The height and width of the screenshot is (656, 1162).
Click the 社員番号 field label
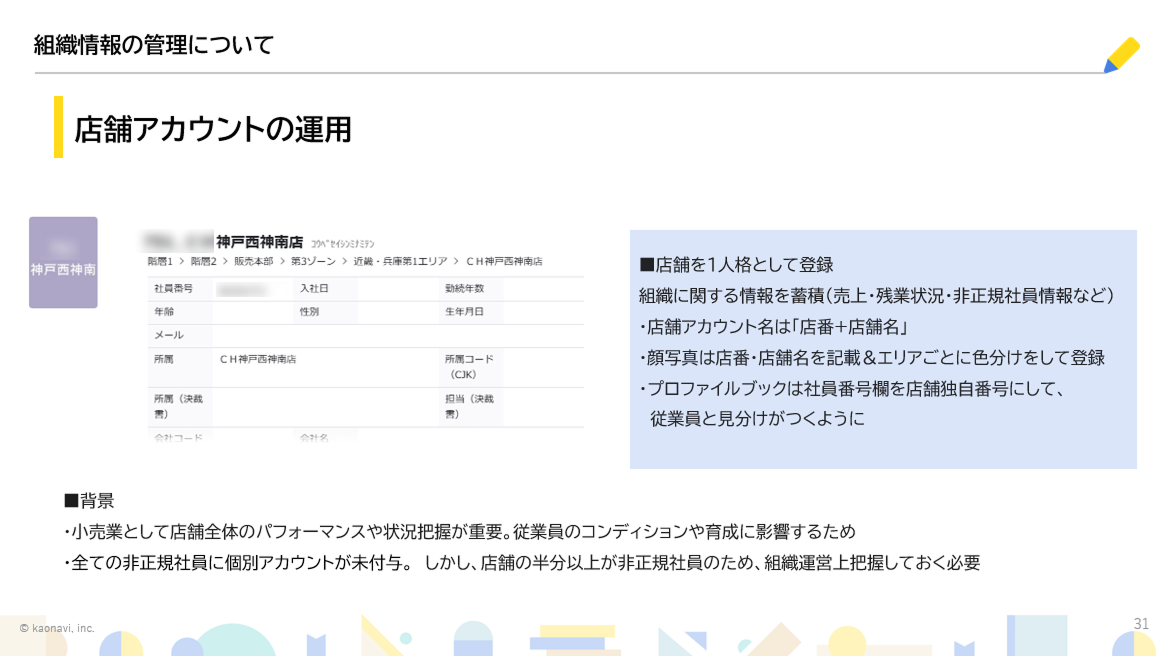pos(173,288)
